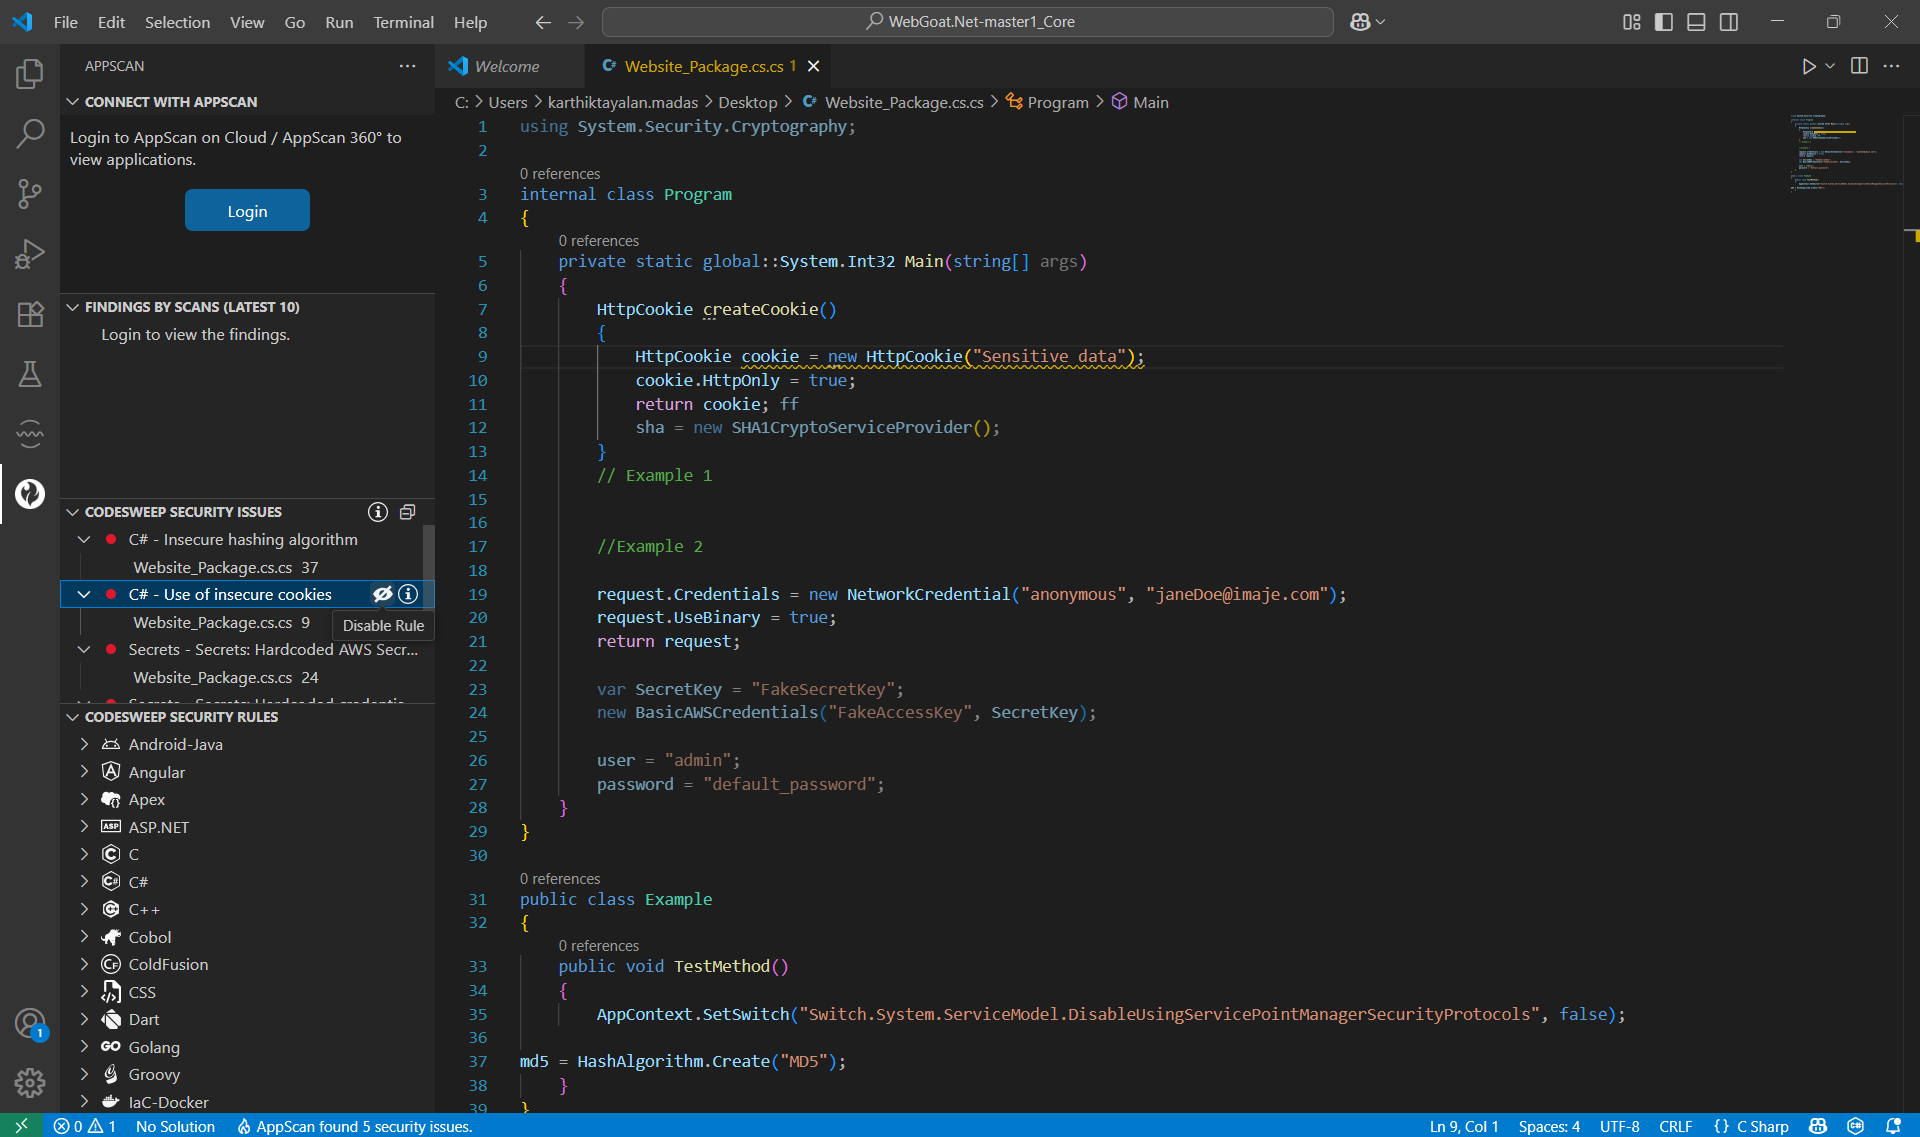The height and width of the screenshot is (1137, 1920).
Task: Open the Testing flask view
Action: point(30,374)
